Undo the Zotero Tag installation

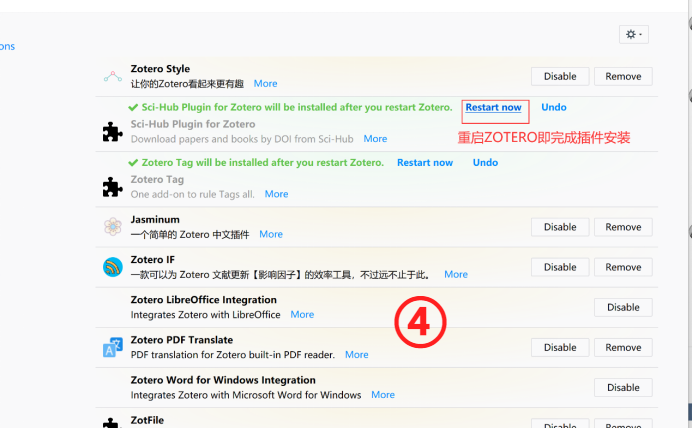(485, 163)
